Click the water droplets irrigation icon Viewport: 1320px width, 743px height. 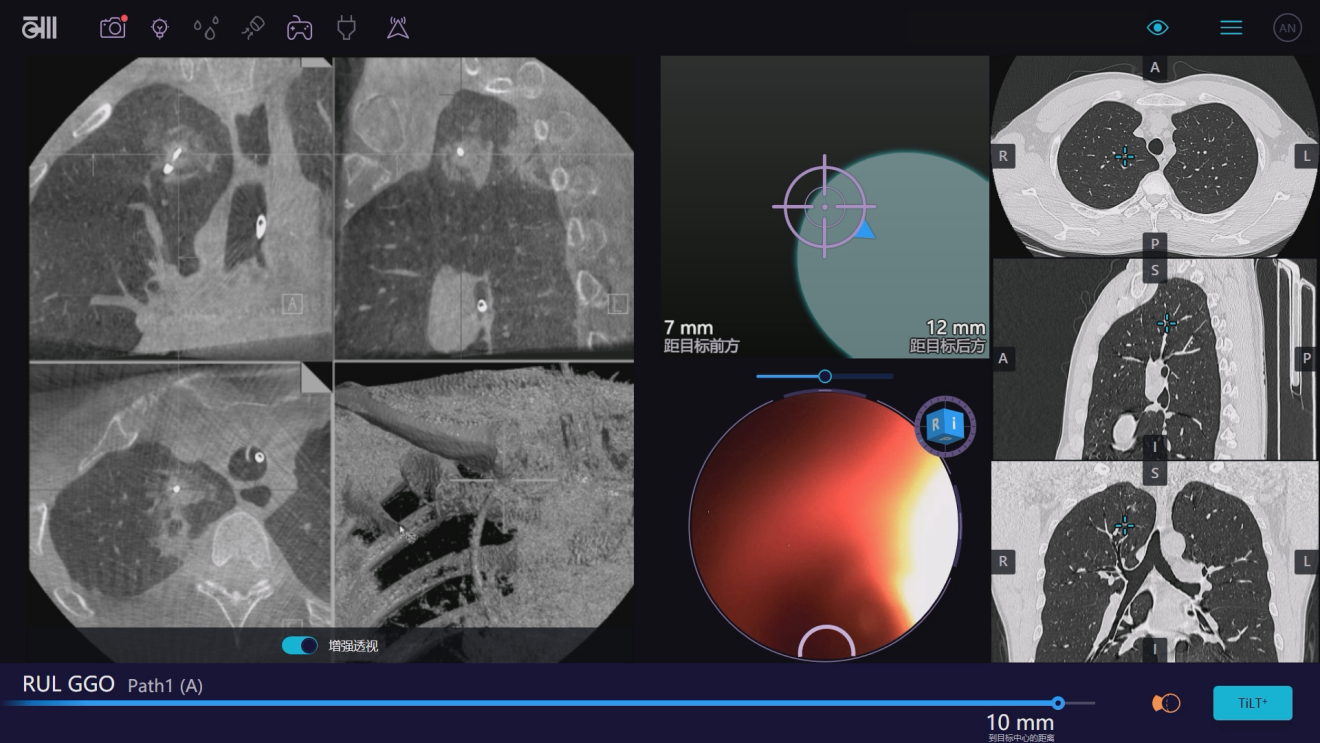pos(206,29)
